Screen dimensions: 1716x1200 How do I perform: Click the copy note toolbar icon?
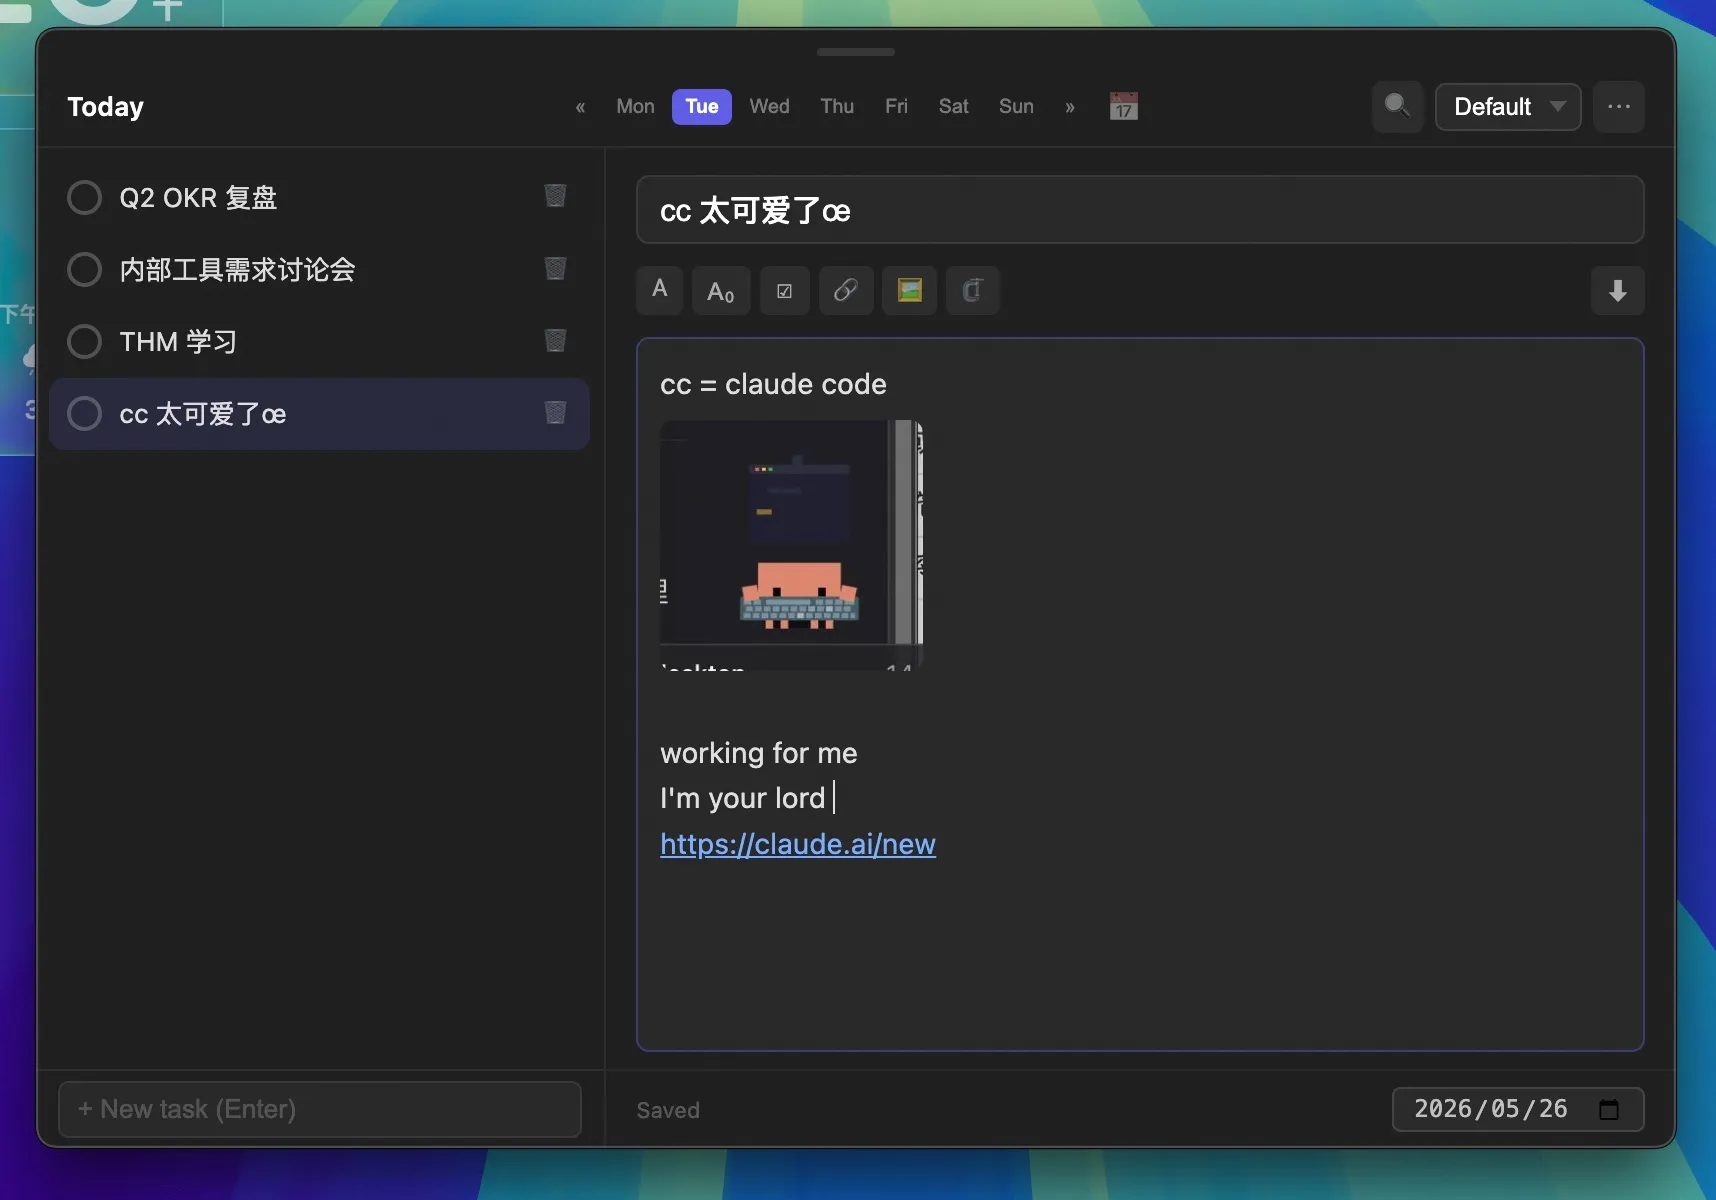tap(972, 291)
